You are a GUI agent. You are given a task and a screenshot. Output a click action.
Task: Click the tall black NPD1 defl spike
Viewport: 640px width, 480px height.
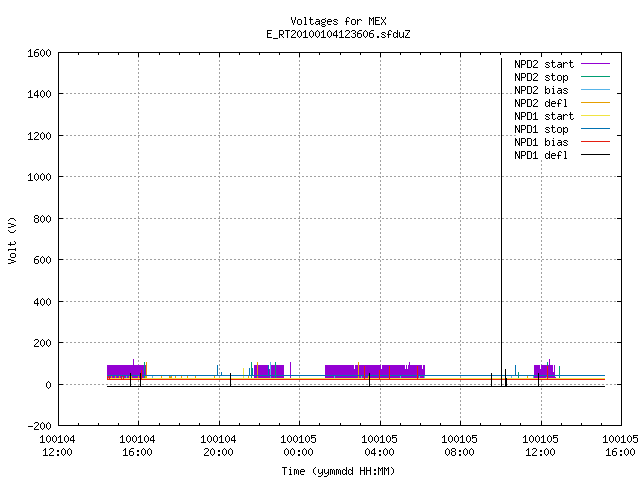502,220
